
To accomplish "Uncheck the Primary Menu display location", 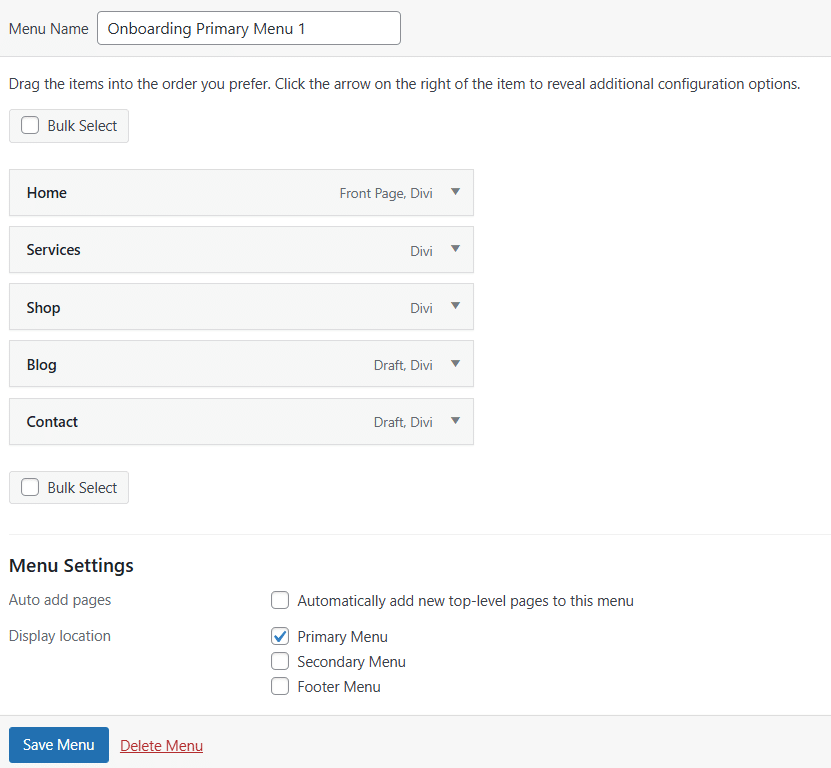I will tap(280, 636).
